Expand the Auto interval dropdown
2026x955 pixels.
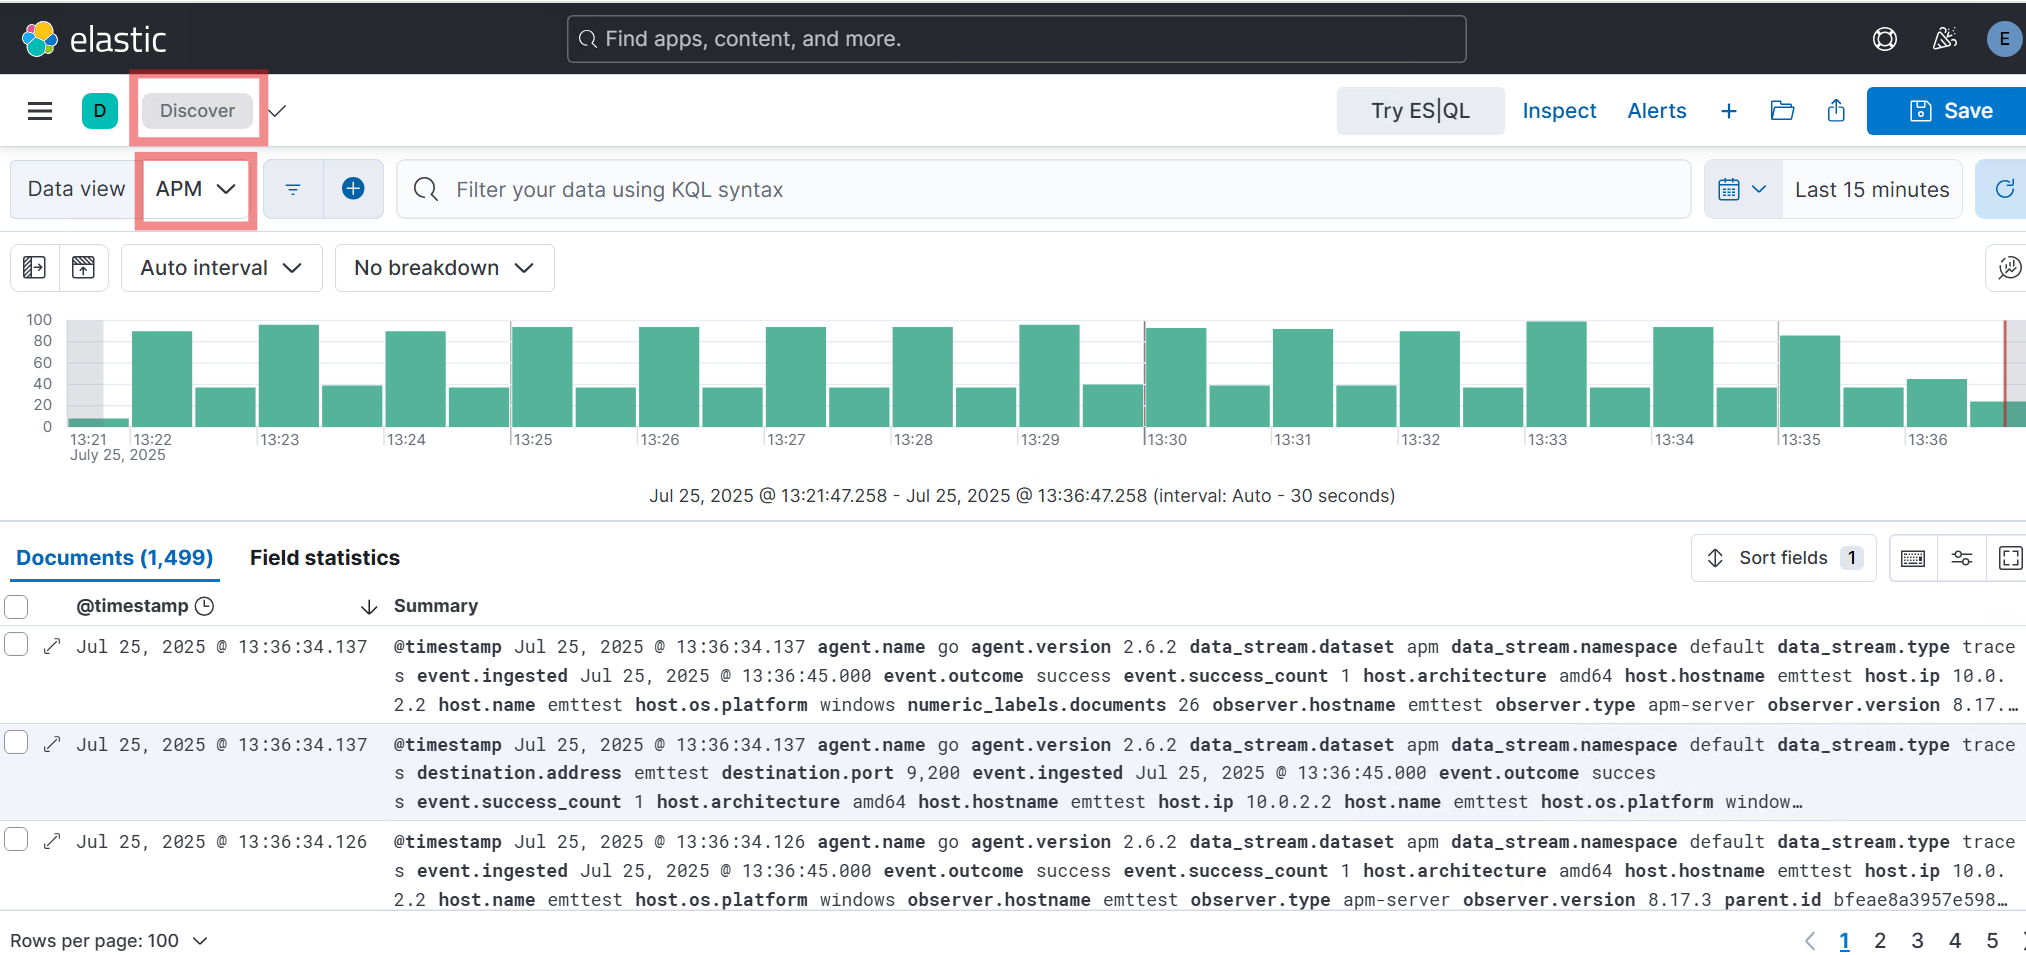(x=221, y=268)
